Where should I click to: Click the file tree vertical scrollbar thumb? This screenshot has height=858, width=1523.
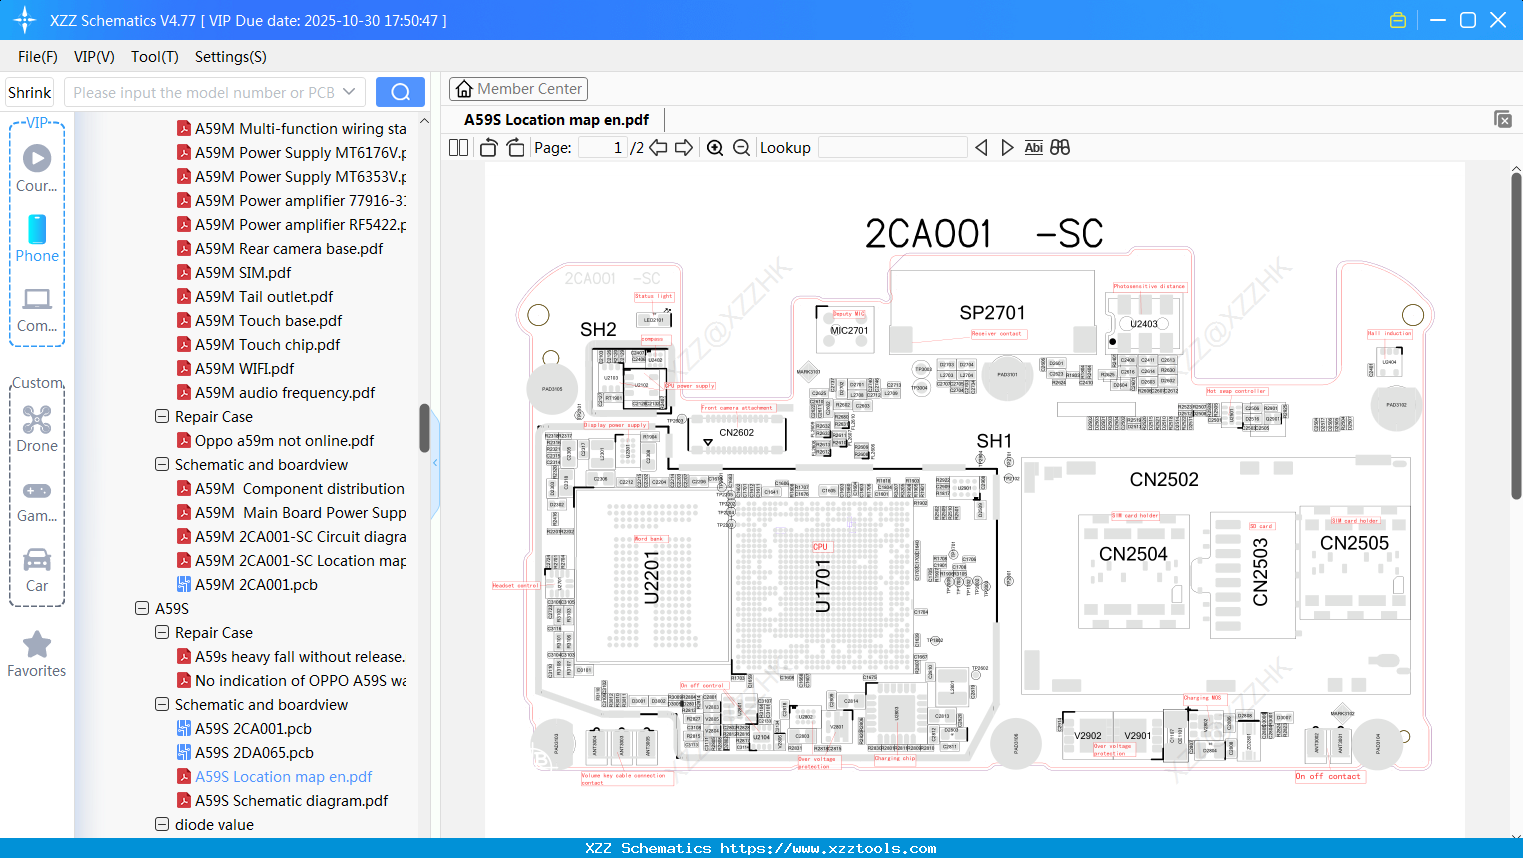(x=424, y=428)
